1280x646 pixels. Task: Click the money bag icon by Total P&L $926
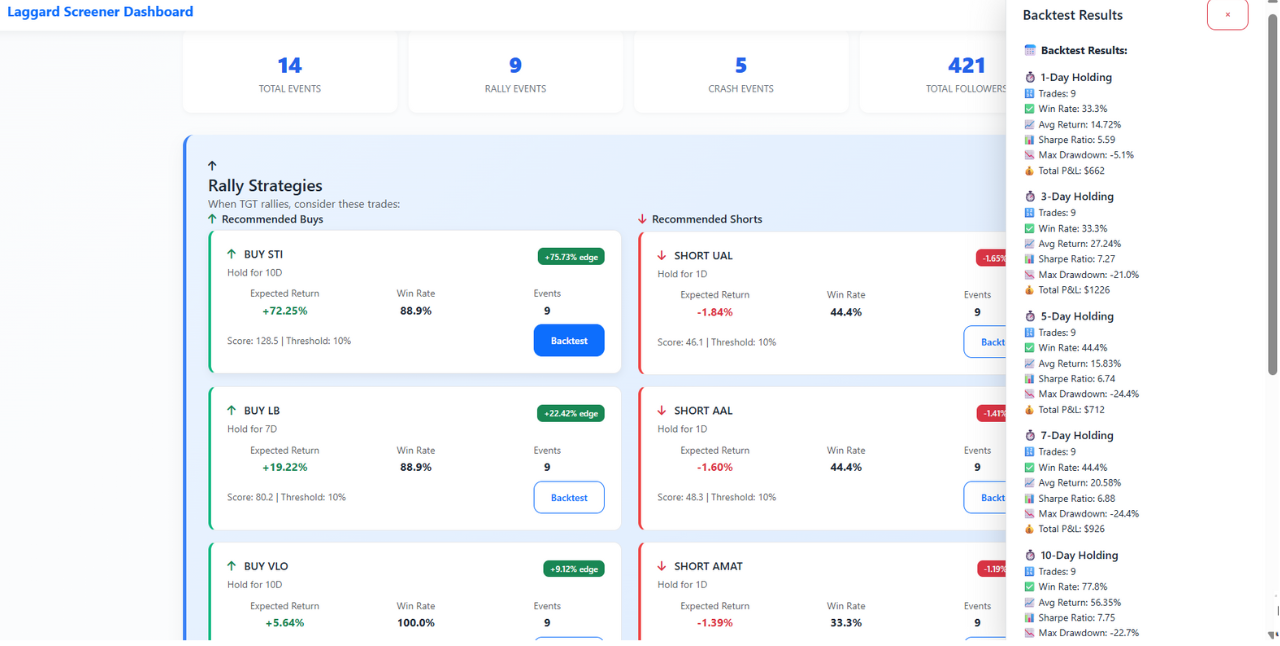click(x=1030, y=529)
